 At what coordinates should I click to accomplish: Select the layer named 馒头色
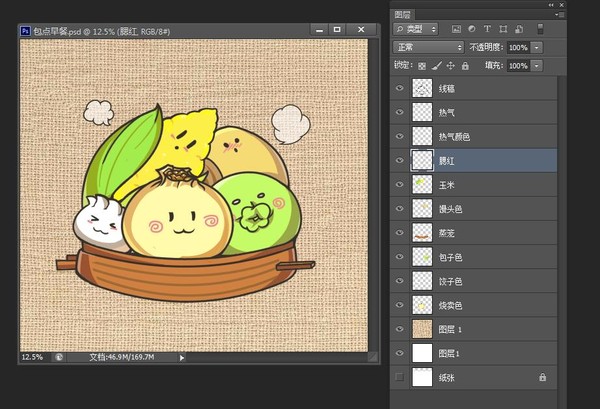pos(483,209)
